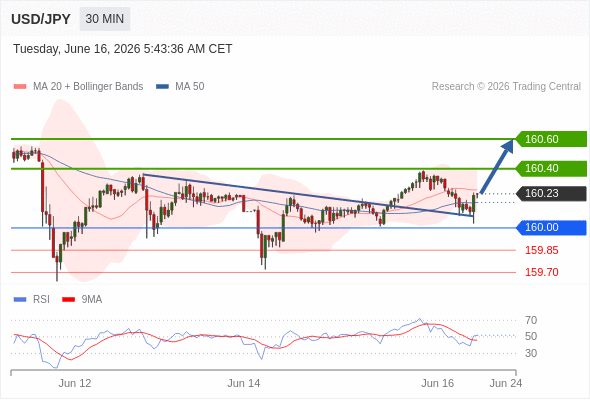This screenshot has height=400, width=590.
Task: Click the chart date and time text
Action: click(123, 49)
